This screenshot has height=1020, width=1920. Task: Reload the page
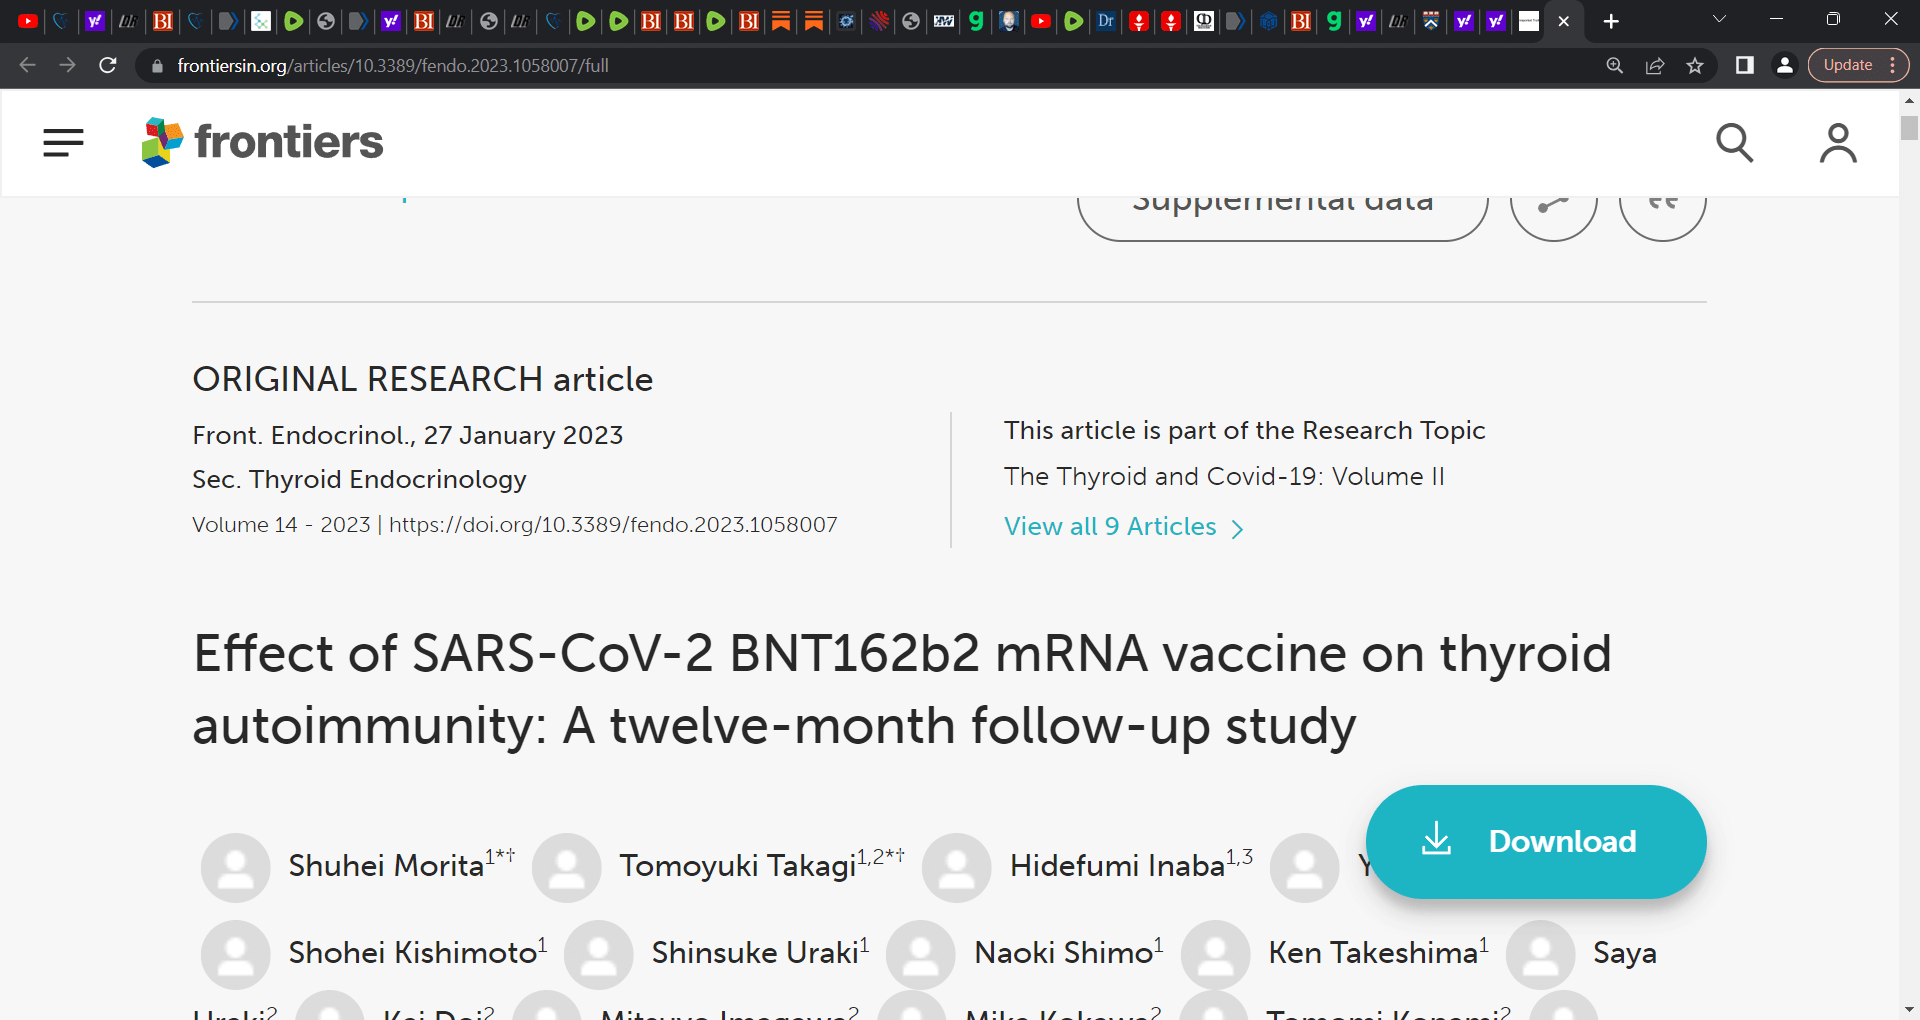coord(108,65)
